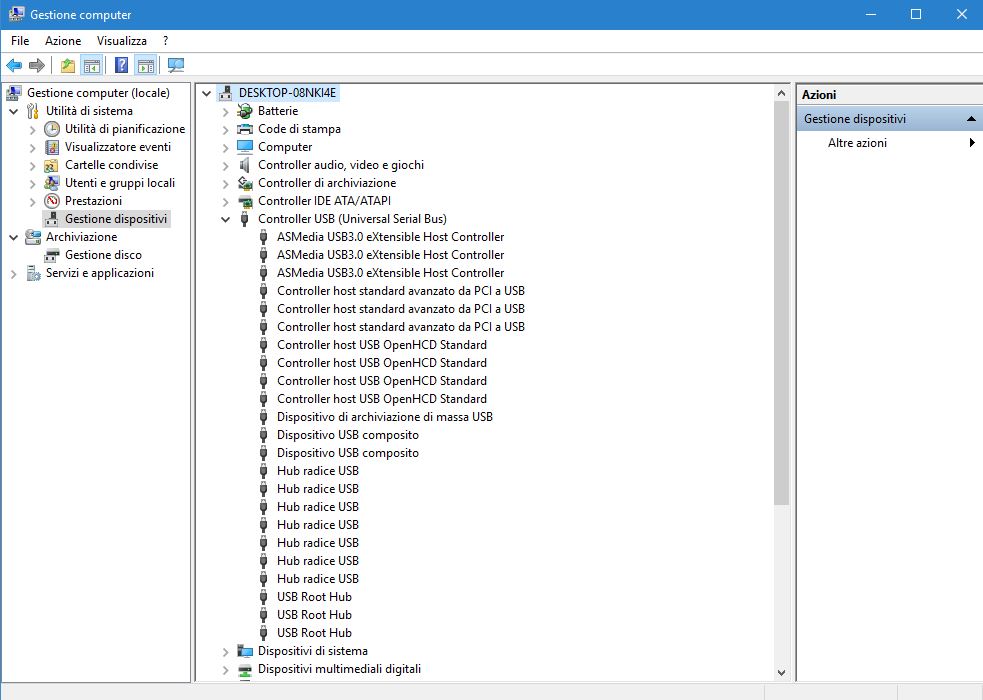Select the first Dispositivo USB composito
983x700 pixels.
pos(348,435)
